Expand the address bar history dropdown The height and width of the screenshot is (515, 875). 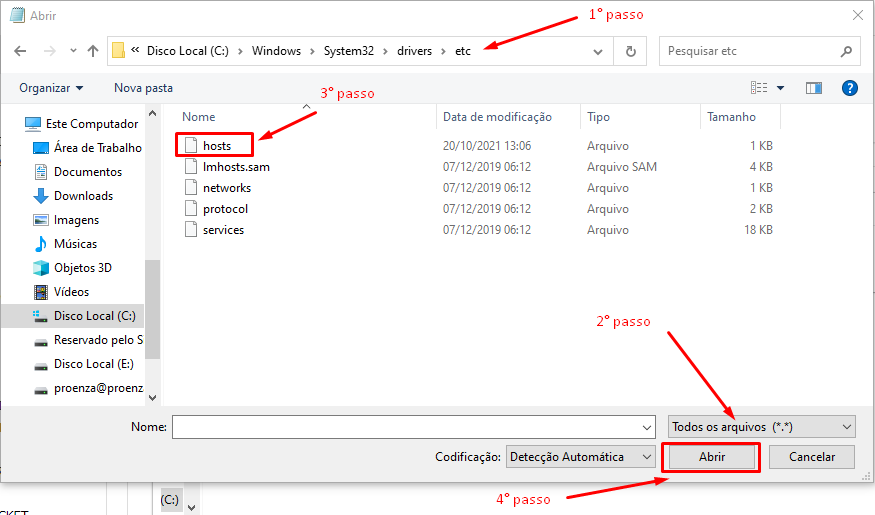tap(598, 52)
